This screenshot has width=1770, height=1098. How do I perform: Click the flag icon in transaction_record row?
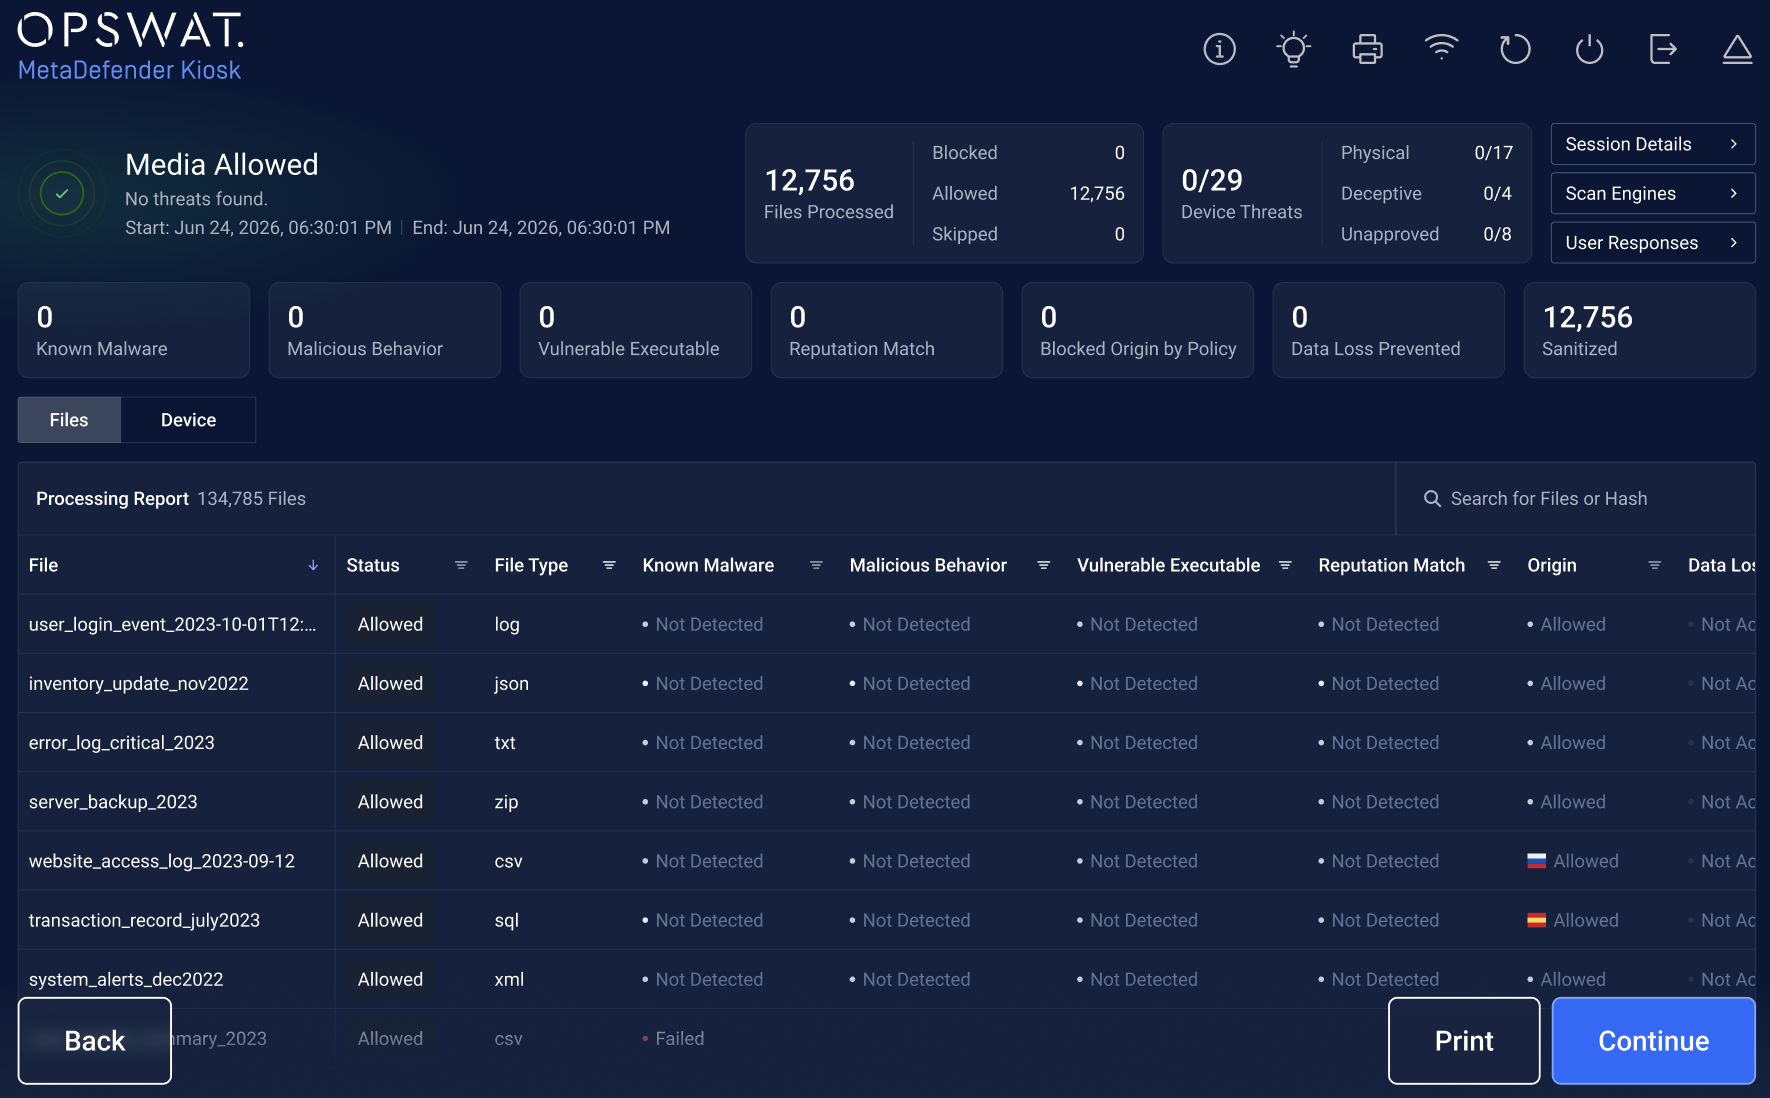coord(1537,920)
